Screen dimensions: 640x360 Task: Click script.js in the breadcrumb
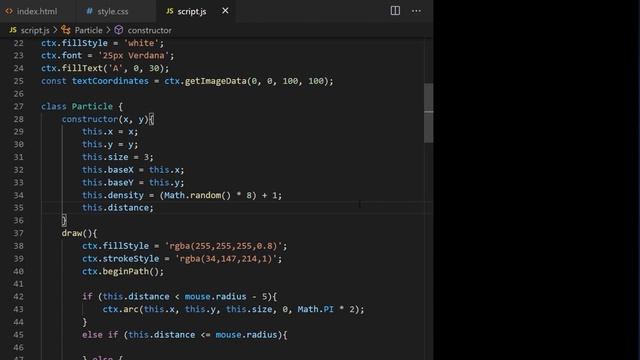coord(35,30)
